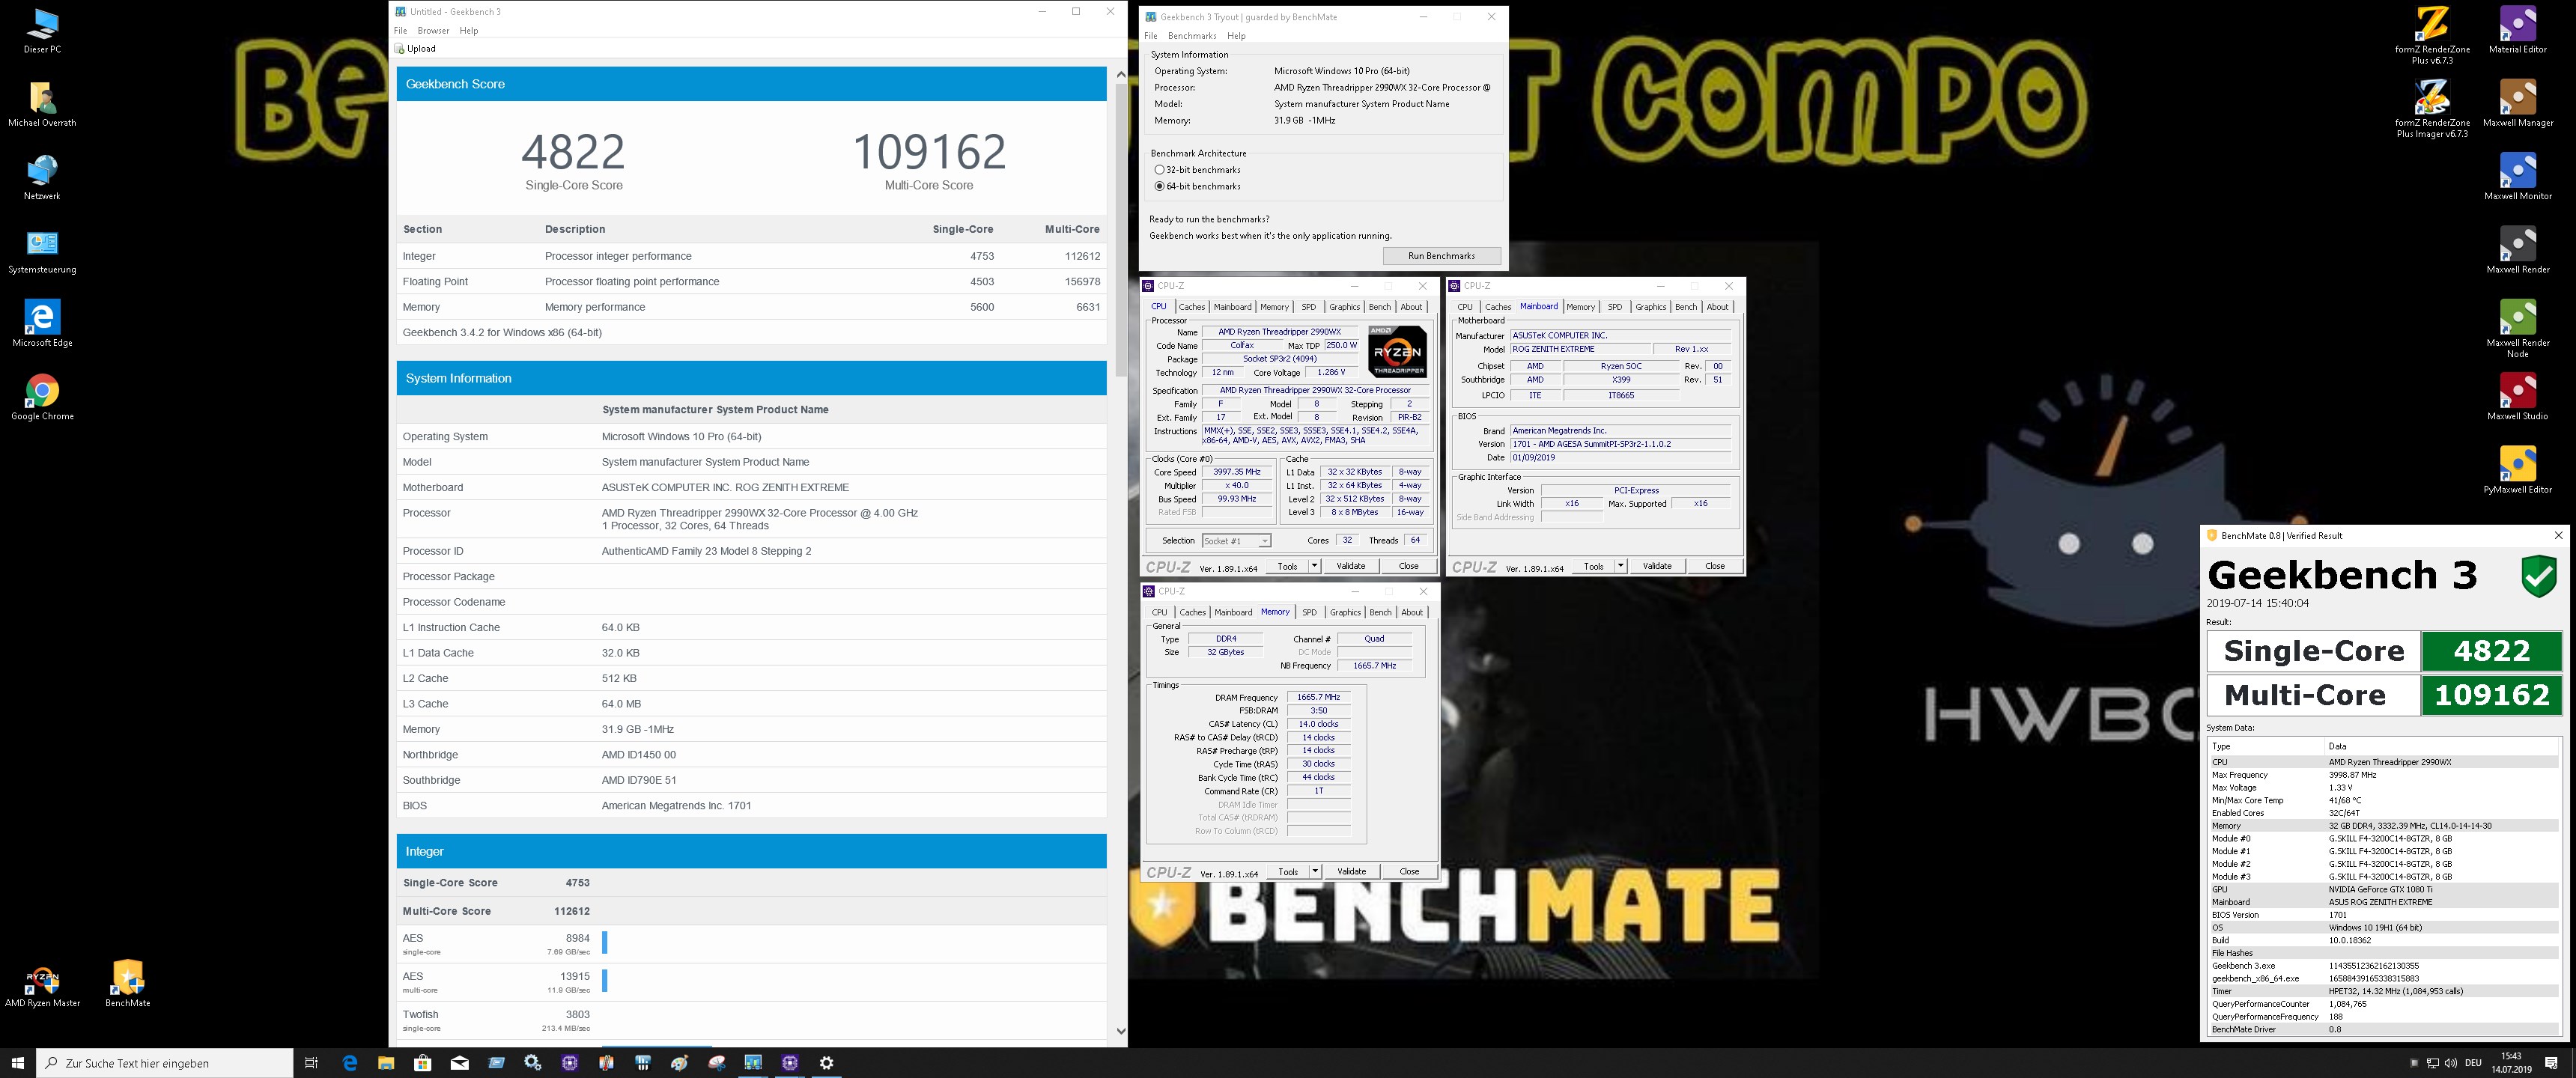This screenshot has height=1078, width=2576.
Task: Click the green verified shield in BenchMate
Action: pyautogui.click(x=2540, y=577)
